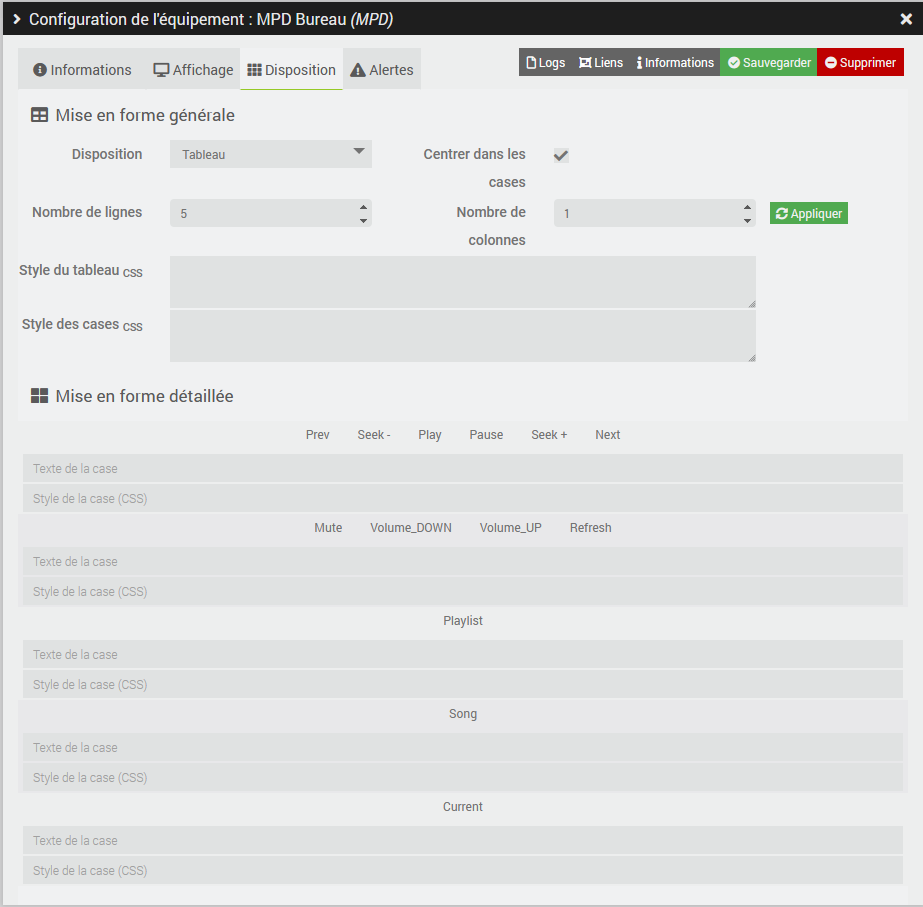Click the table icon beside Mise en forme générale
This screenshot has width=923, height=907.
pos(39,115)
